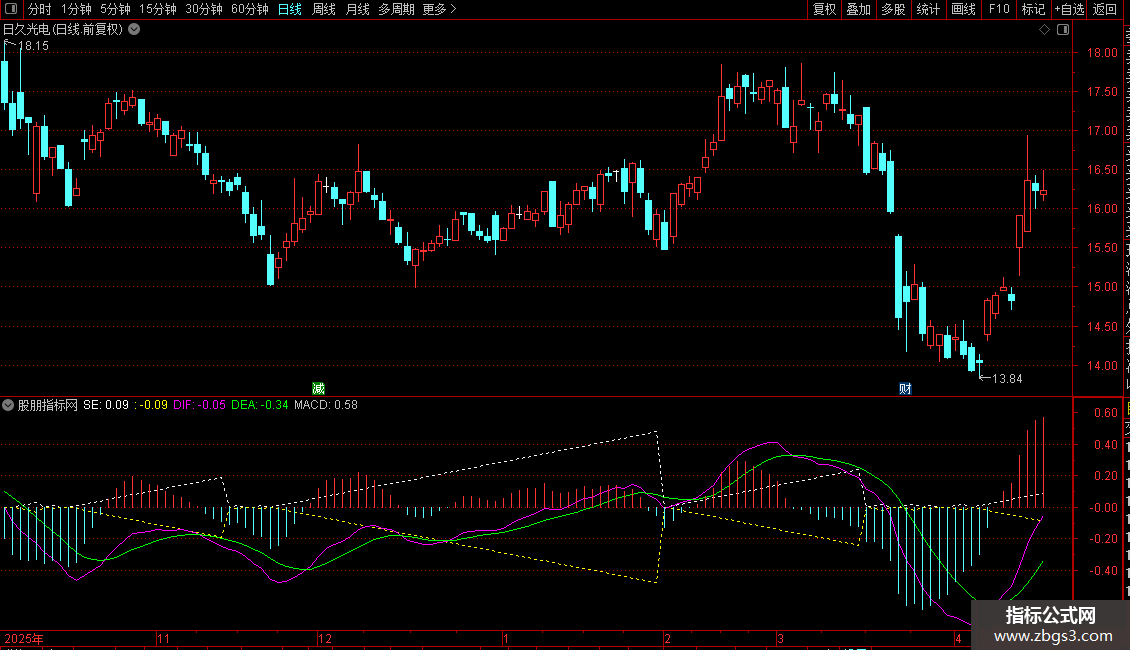Click the month 3 marker on time axis

click(780, 638)
